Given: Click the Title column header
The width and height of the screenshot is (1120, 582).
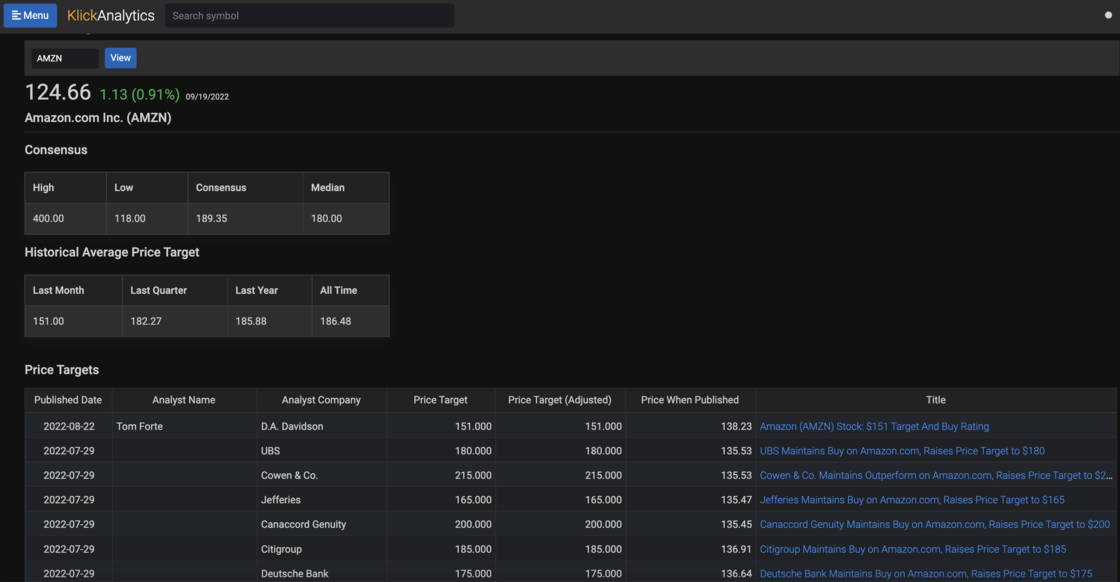Looking at the screenshot, I should pos(936,400).
